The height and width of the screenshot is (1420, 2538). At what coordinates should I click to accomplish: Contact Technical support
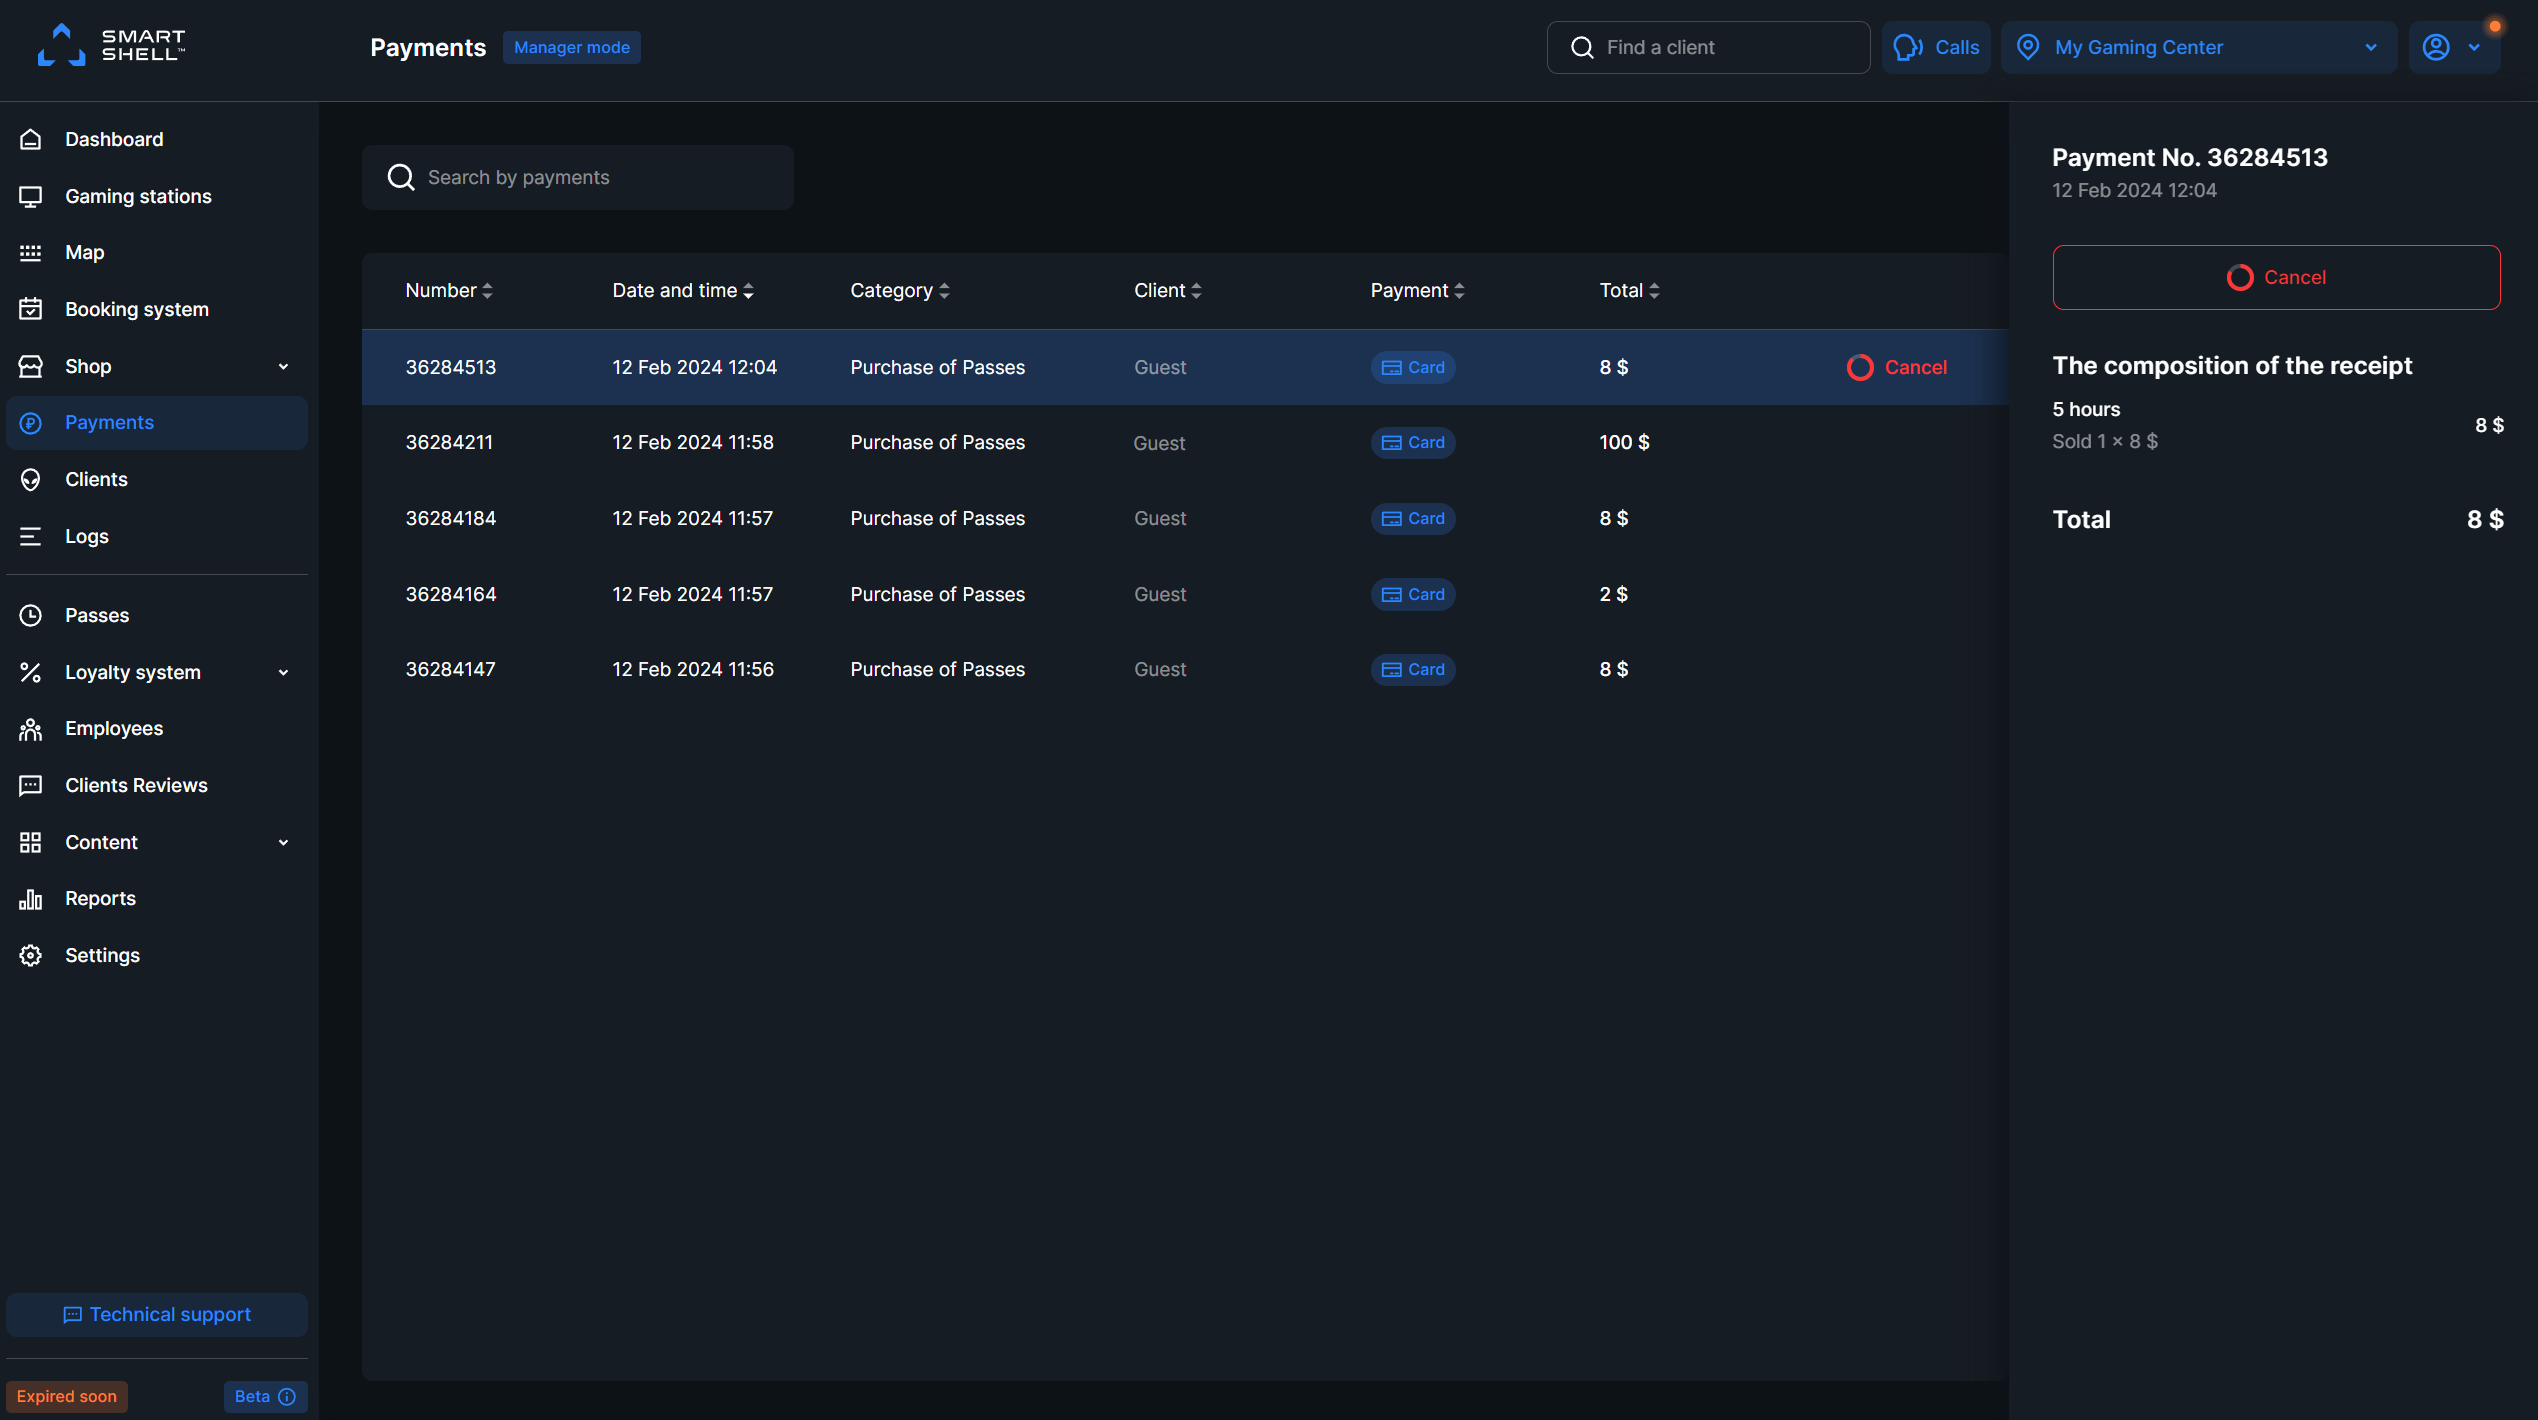pyautogui.click(x=157, y=1314)
